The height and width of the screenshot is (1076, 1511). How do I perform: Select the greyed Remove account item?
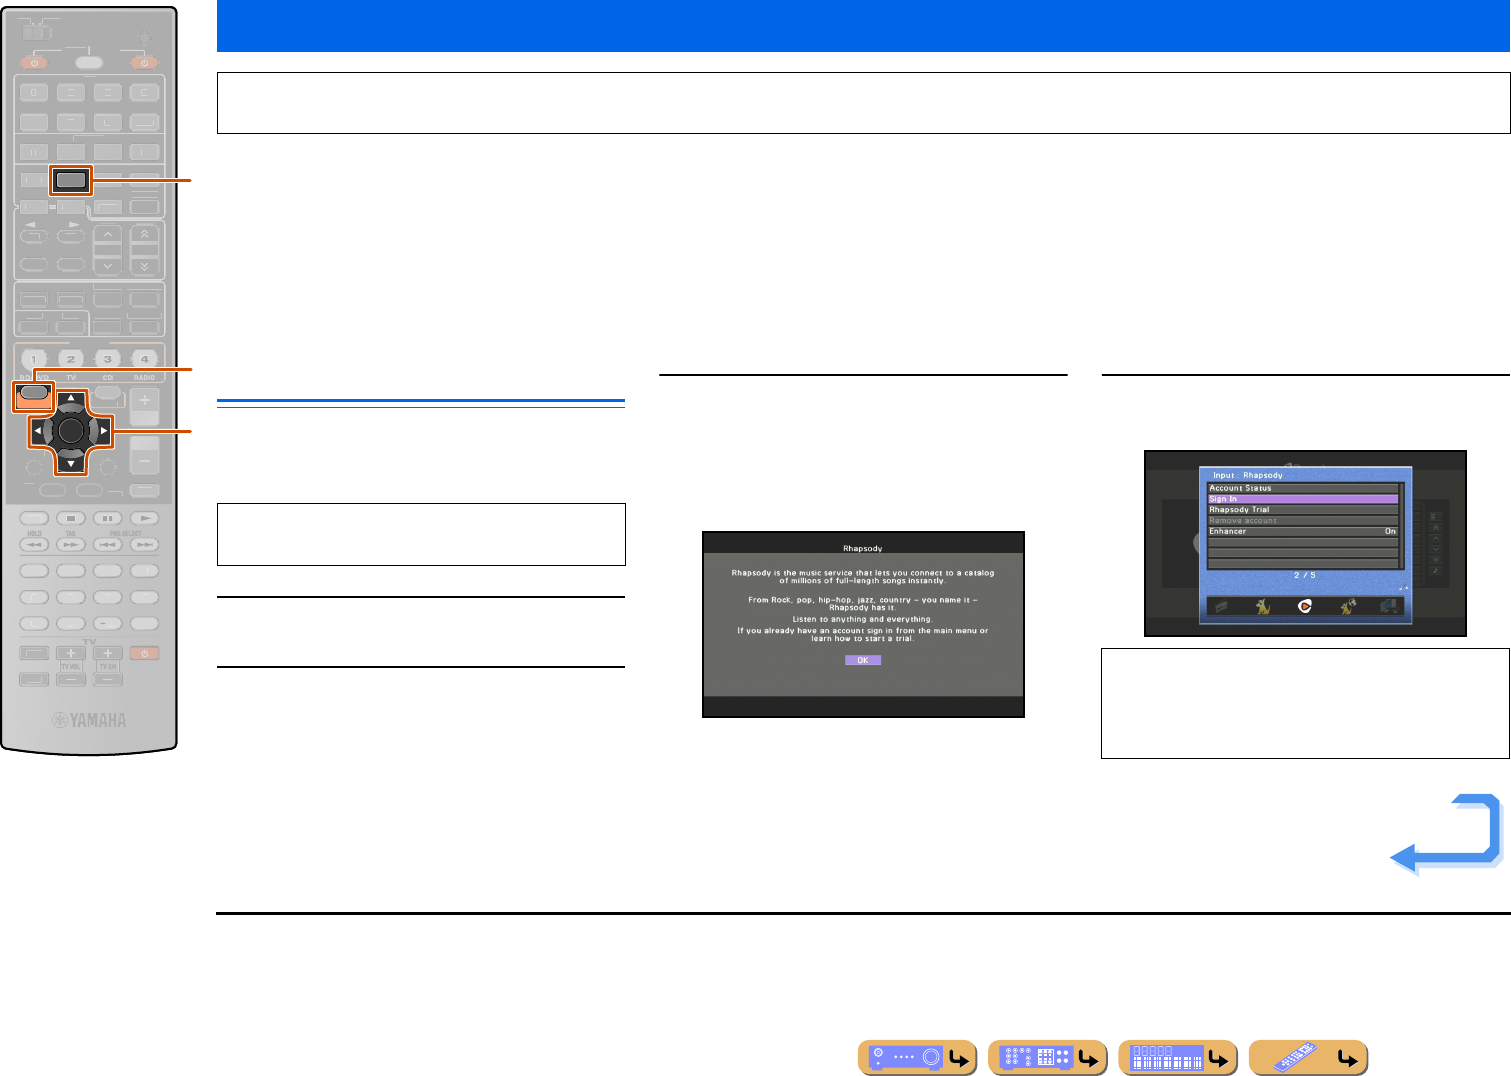tap(1303, 521)
